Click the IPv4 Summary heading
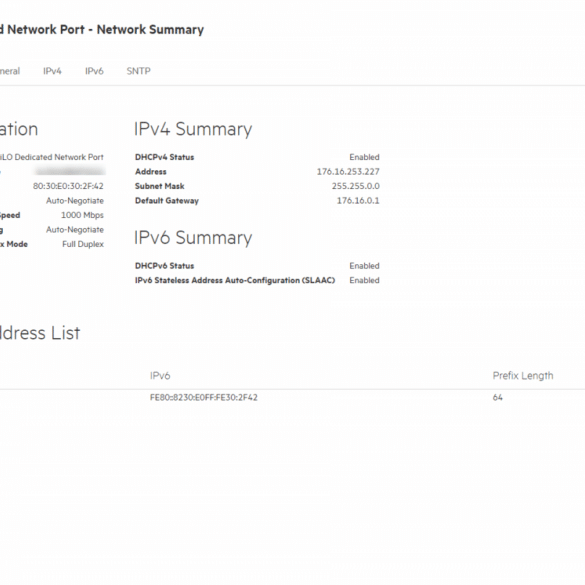The width and height of the screenshot is (585, 585). 193,129
